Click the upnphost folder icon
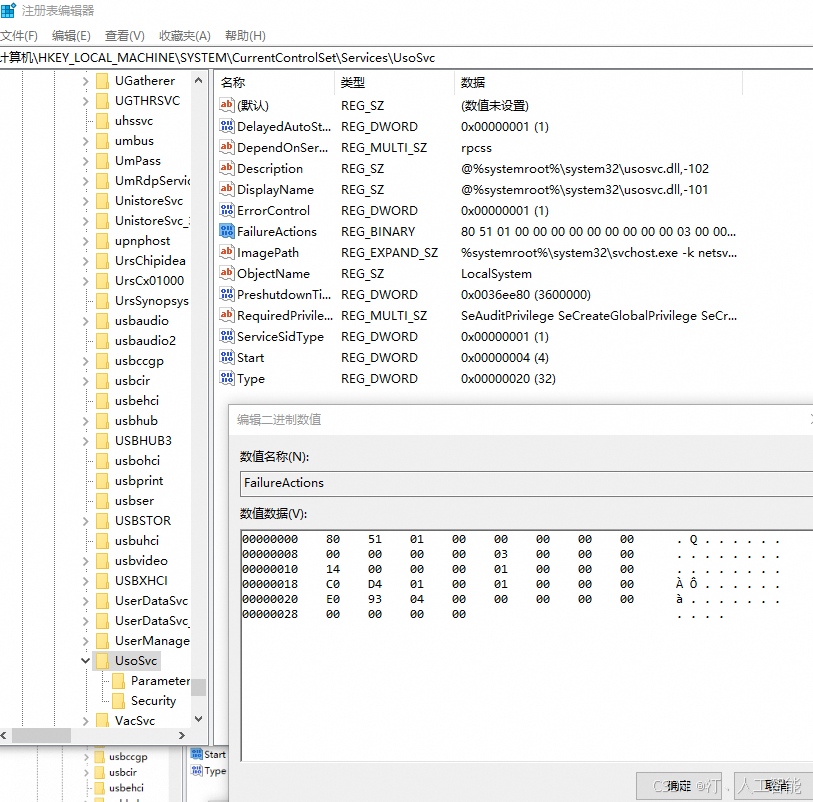 tap(103, 241)
